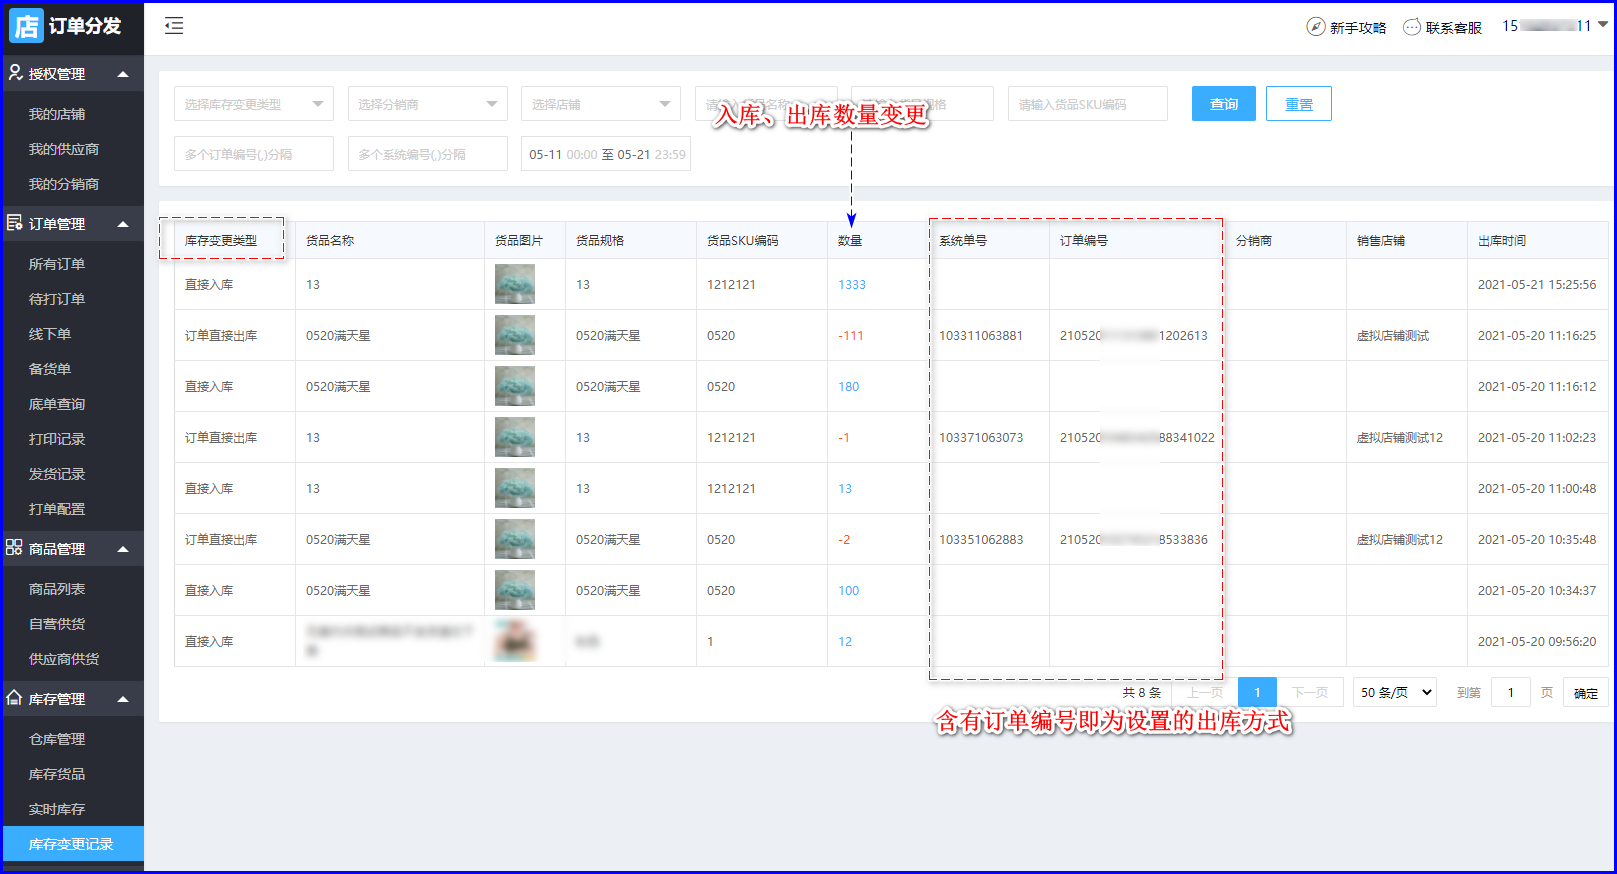Open the 选择库存变更类型 dropdown
This screenshot has width=1617, height=874.
[x=254, y=104]
